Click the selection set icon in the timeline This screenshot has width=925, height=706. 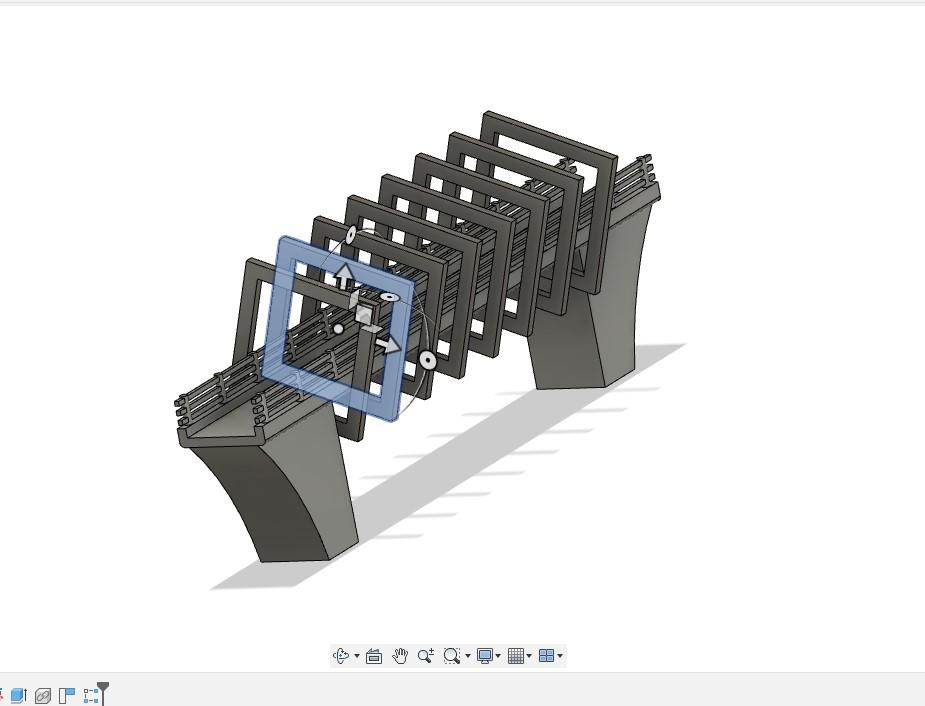click(91, 693)
